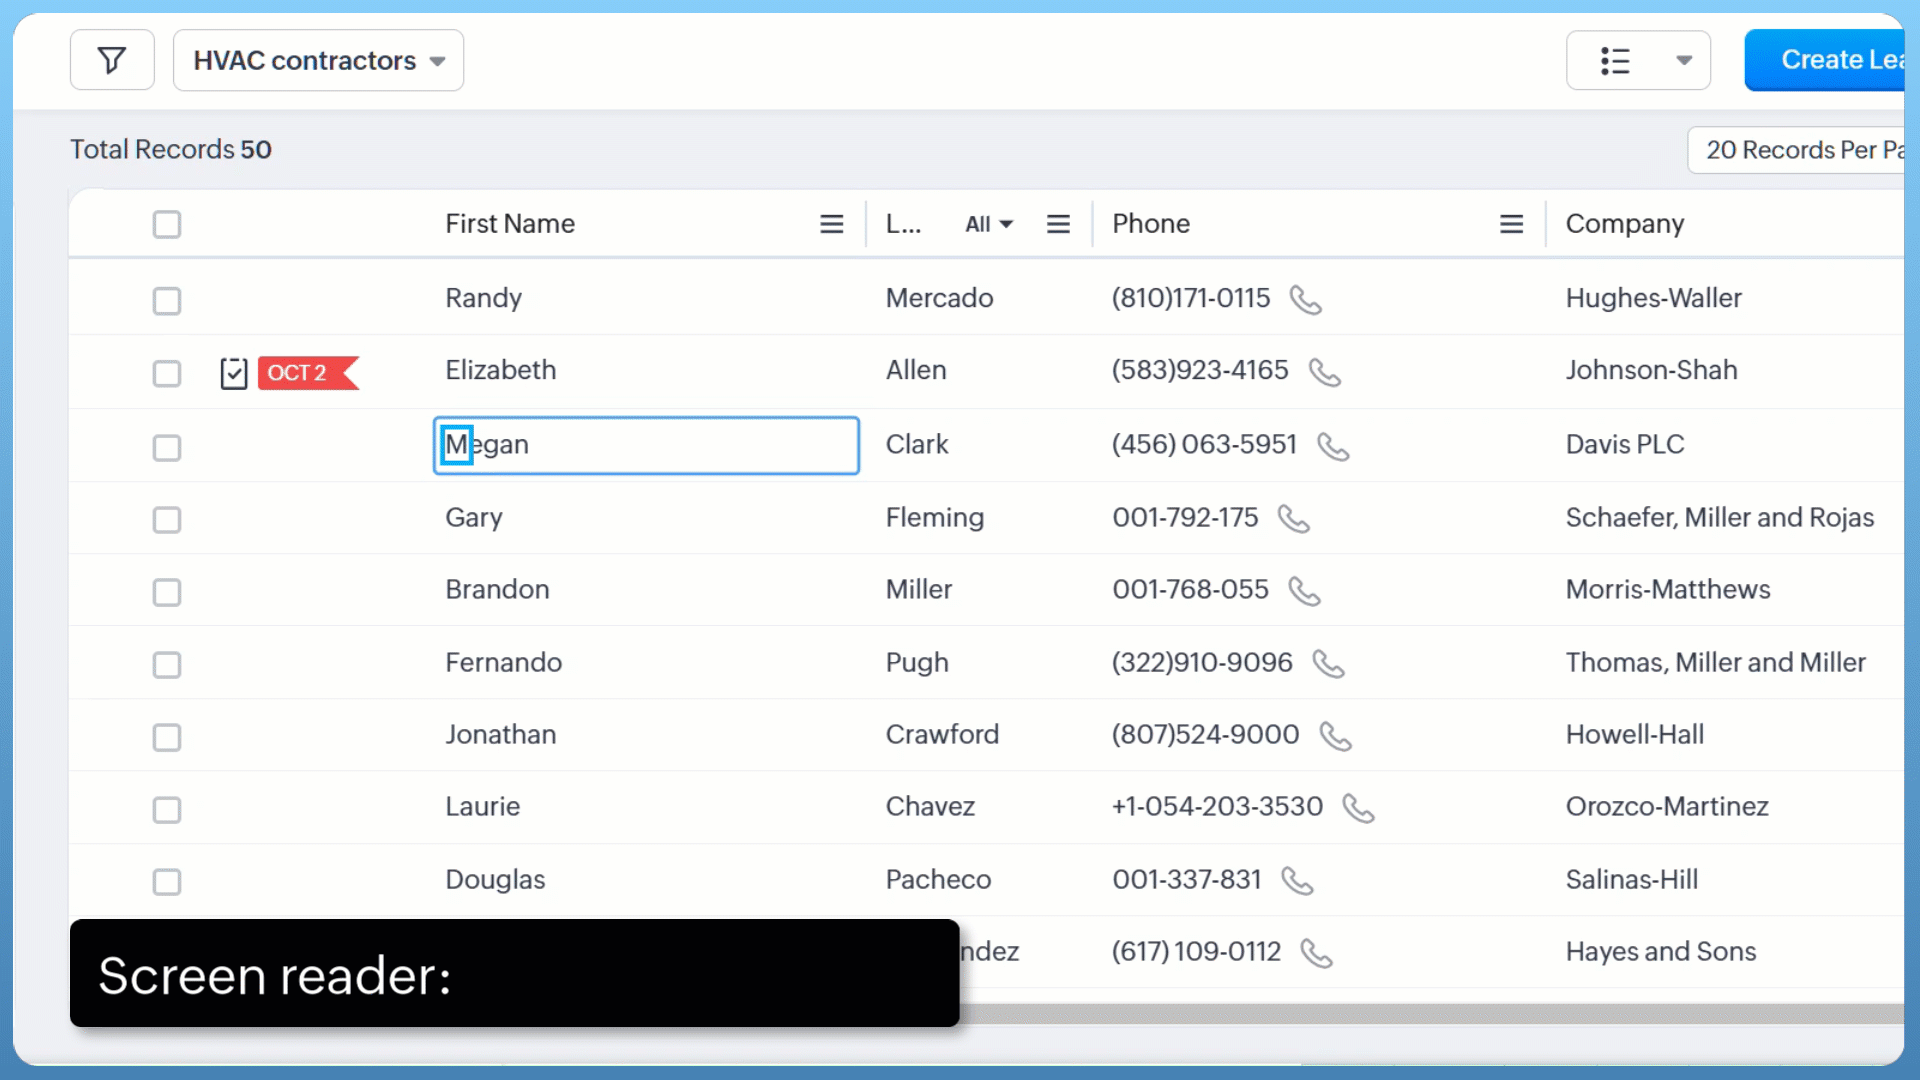The height and width of the screenshot is (1080, 1920).
Task: Open the lead named Brandon
Action: click(497, 590)
